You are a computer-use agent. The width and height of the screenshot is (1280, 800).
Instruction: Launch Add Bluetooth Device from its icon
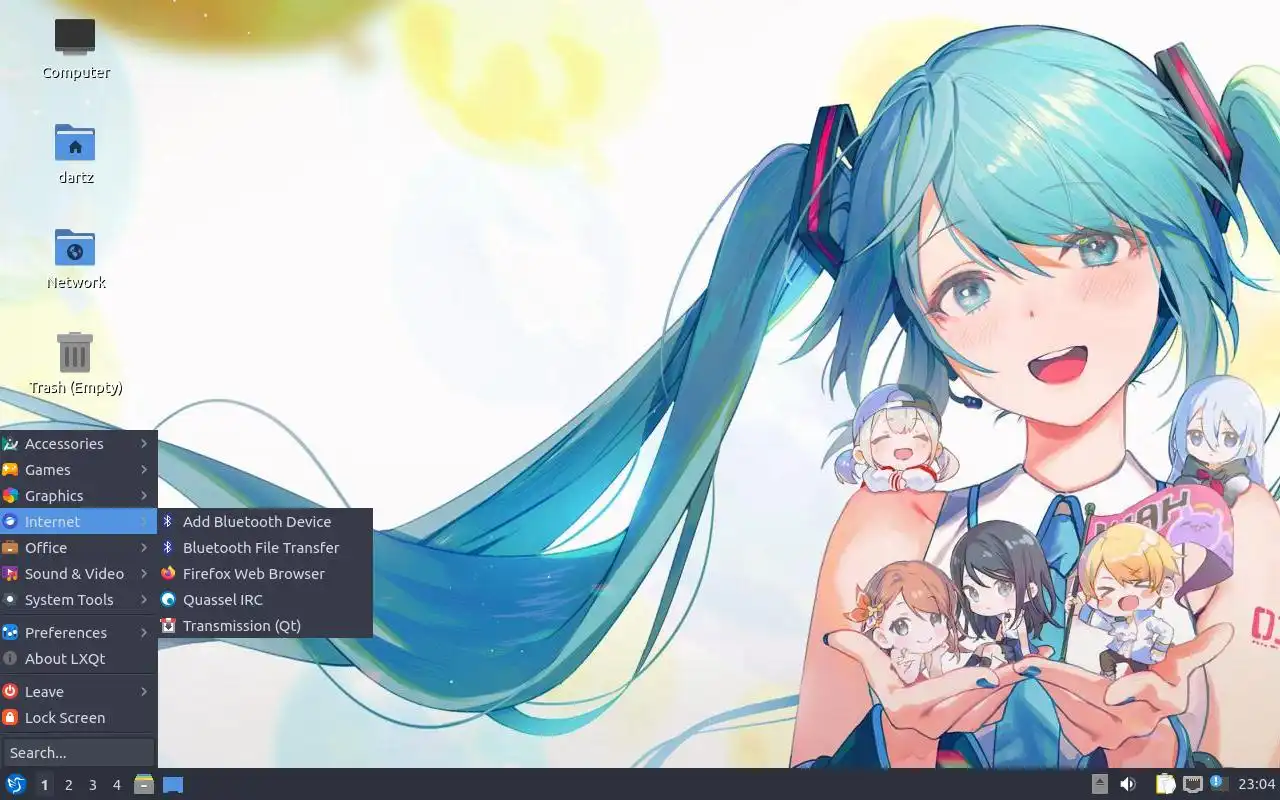pyautogui.click(x=168, y=522)
